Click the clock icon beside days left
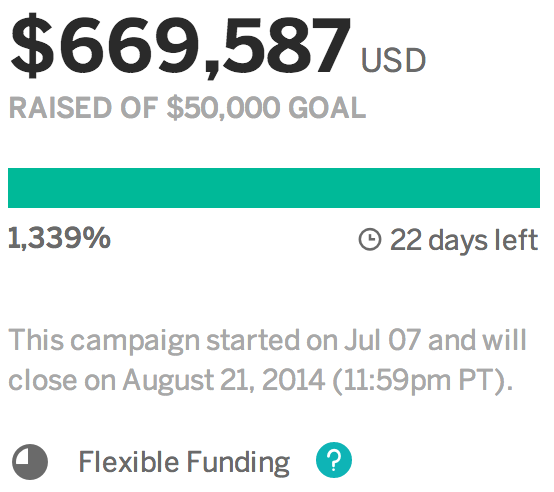Screen dimensions: 554x492 [x=370, y=239]
